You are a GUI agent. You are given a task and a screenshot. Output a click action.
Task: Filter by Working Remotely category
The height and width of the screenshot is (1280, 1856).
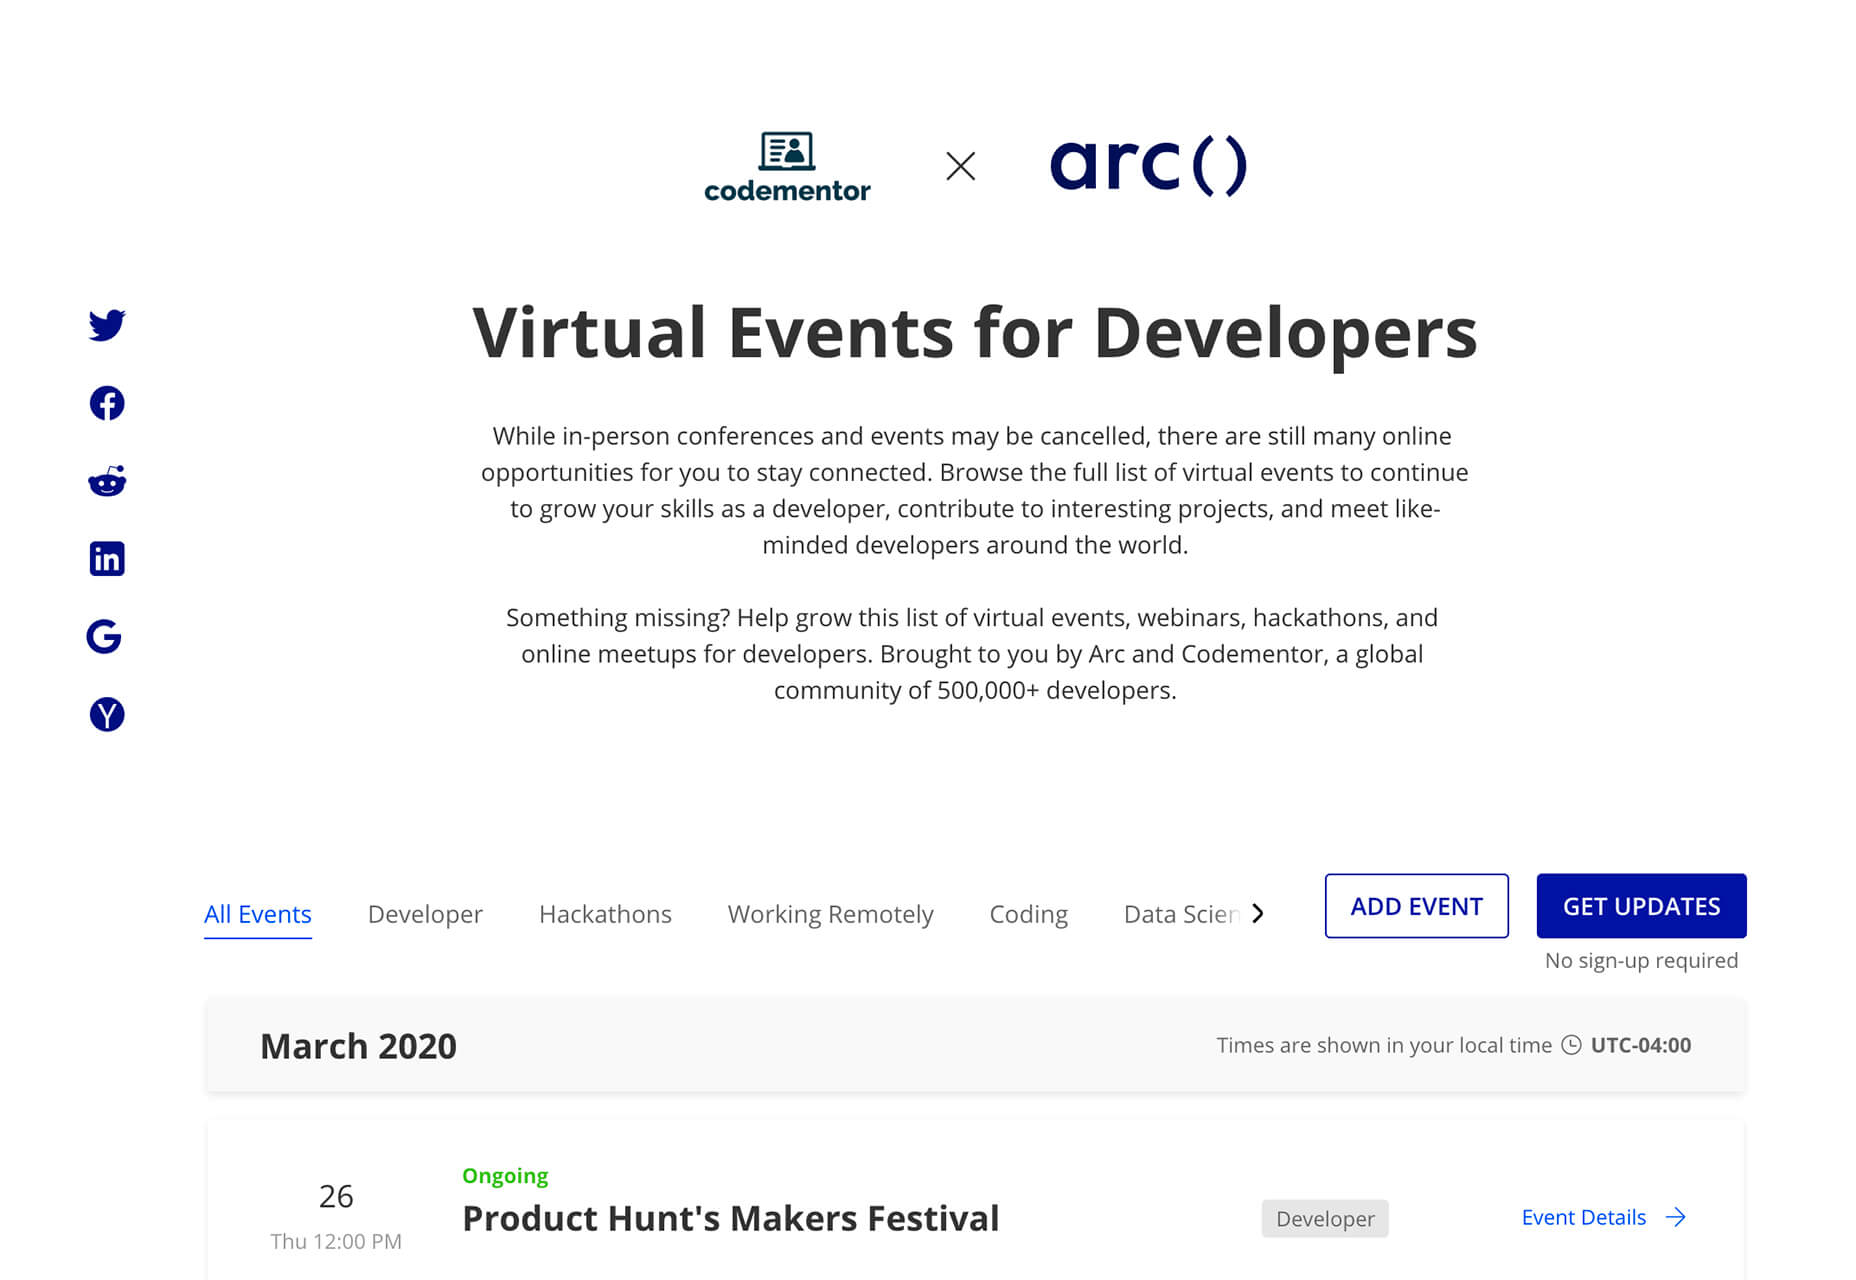(x=830, y=914)
